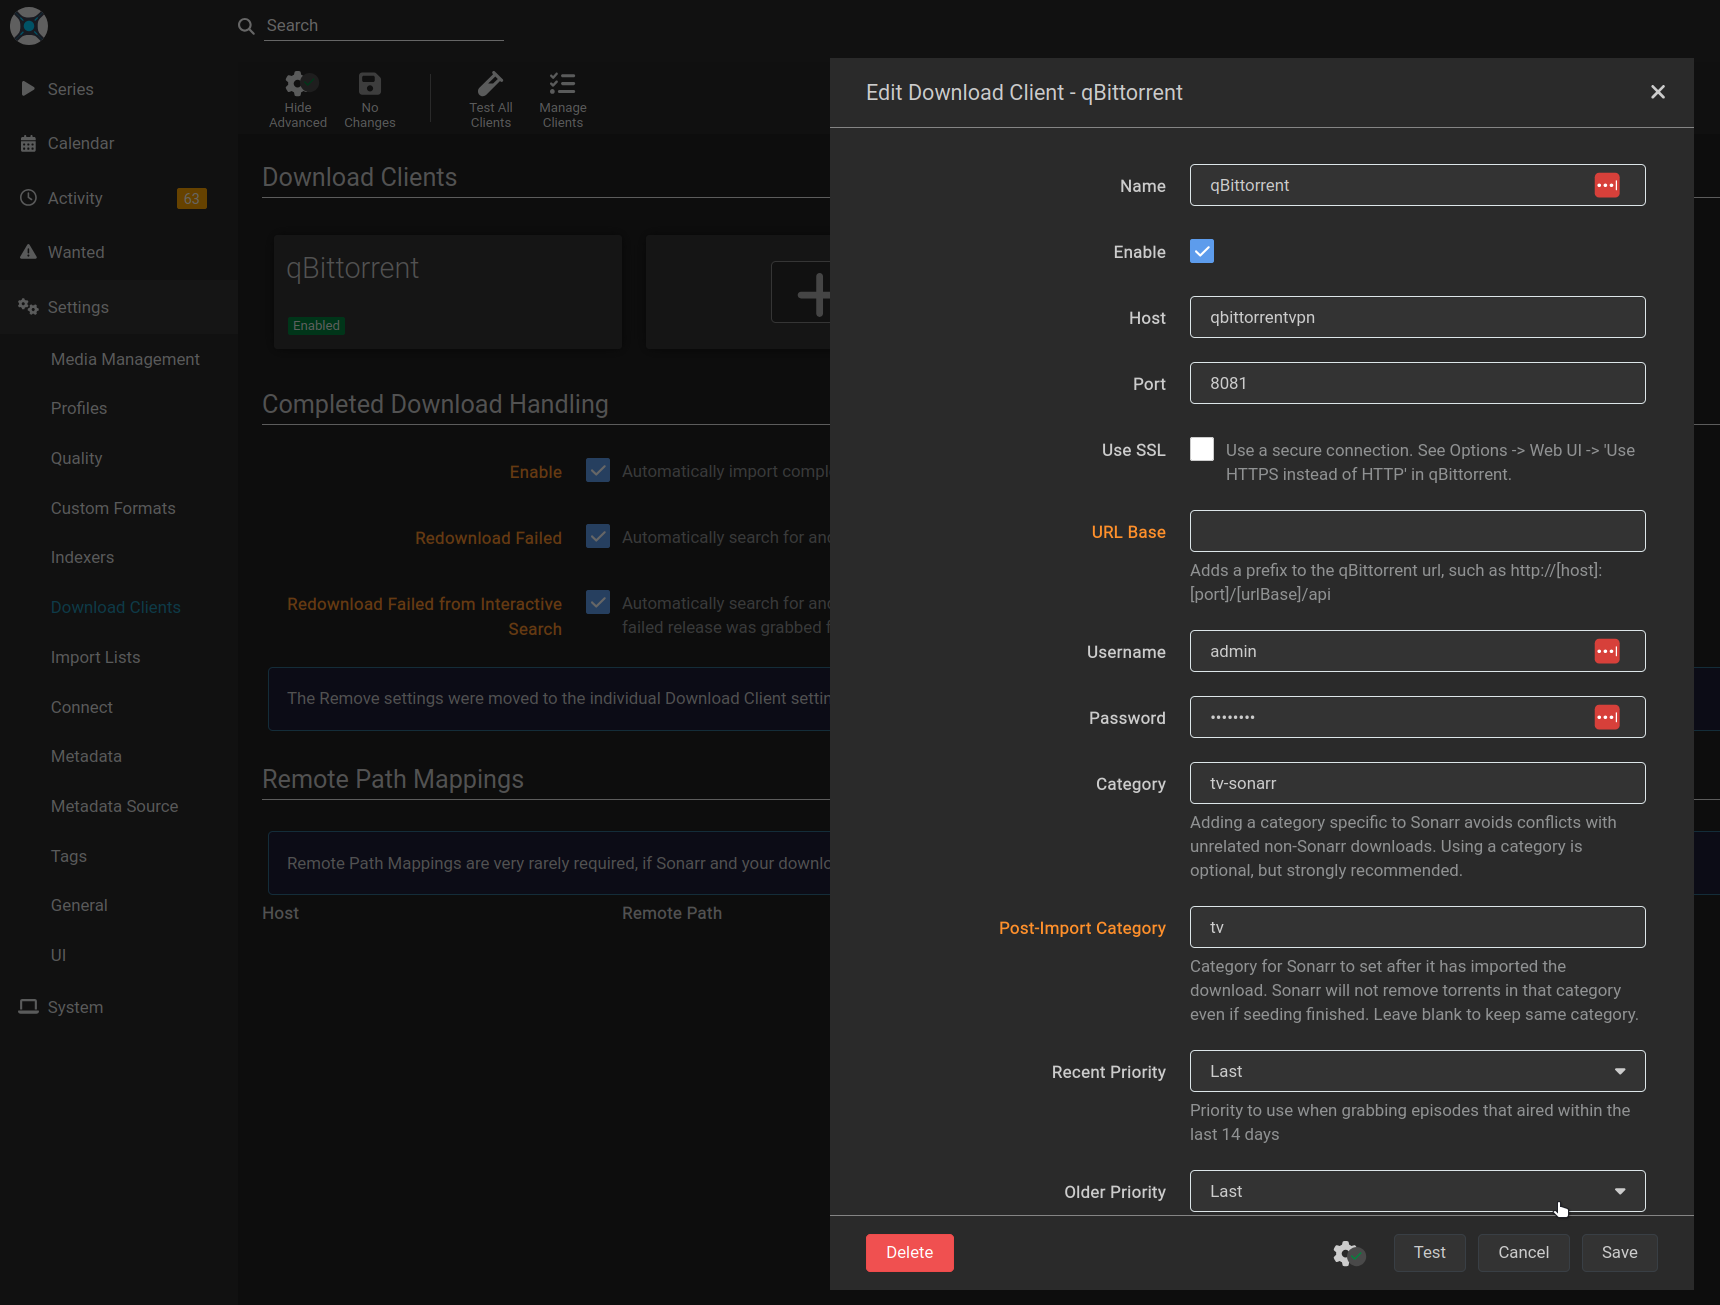The width and height of the screenshot is (1720, 1305).
Task: Toggle Redownload Failed from Interactive Search checkbox
Action: pyautogui.click(x=598, y=602)
